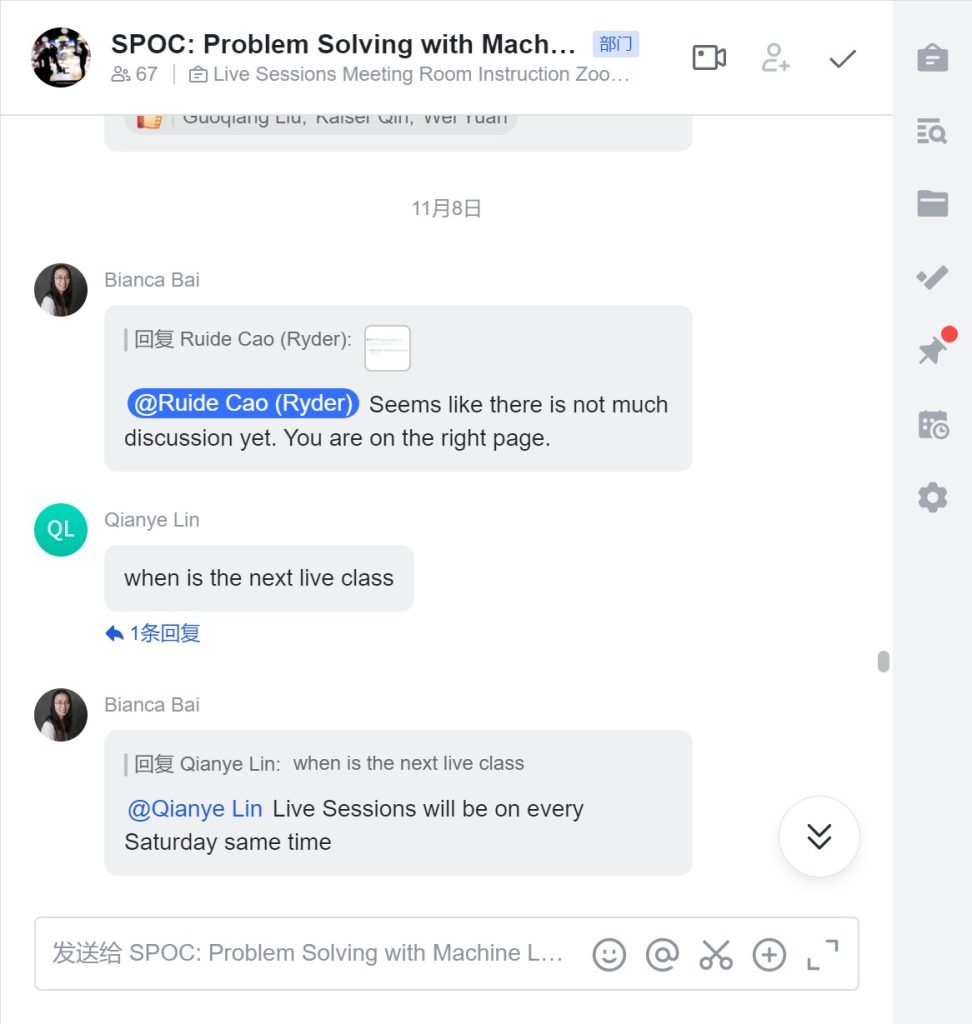
Task: Click the checkmark icon in the header
Action: pyautogui.click(x=842, y=59)
